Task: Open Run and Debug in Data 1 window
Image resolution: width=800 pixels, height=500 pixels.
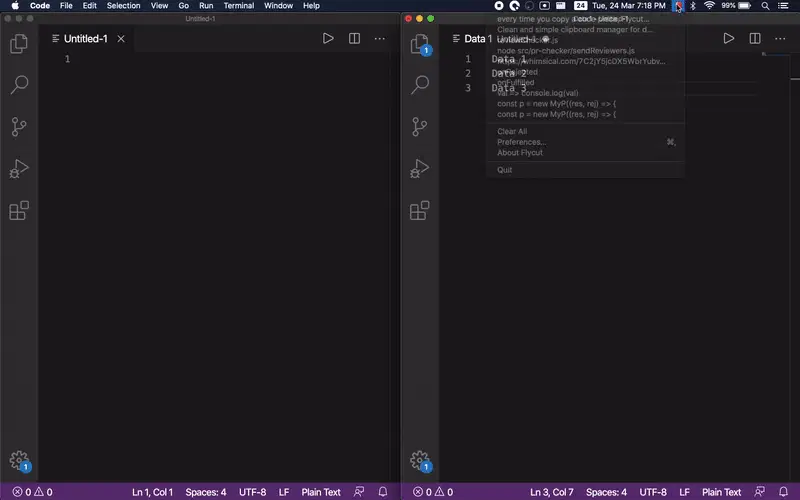Action: click(420, 168)
